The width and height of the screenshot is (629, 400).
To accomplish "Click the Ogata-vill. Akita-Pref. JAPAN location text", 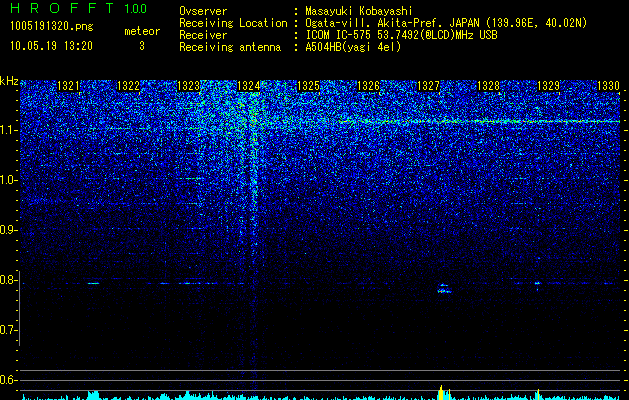I will tap(446, 23).
